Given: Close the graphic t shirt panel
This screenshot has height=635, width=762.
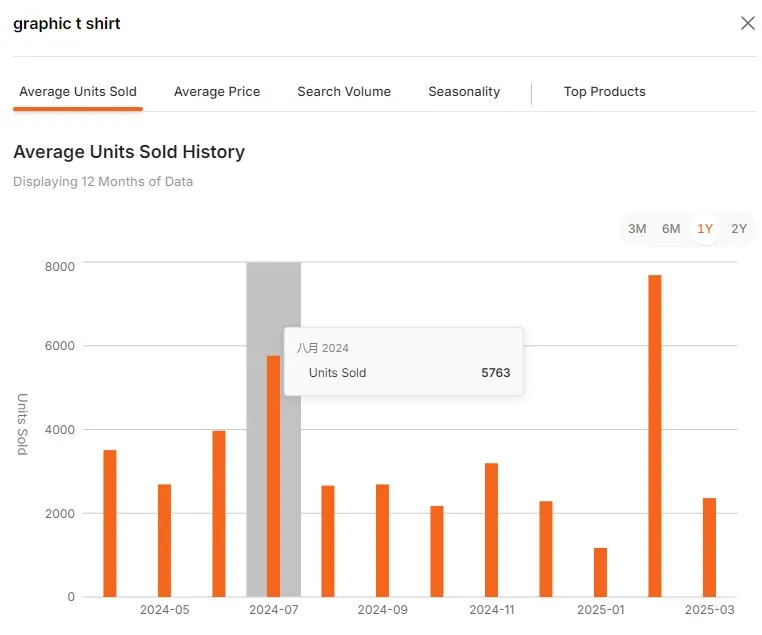Looking at the screenshot, I should coord(747,23).
